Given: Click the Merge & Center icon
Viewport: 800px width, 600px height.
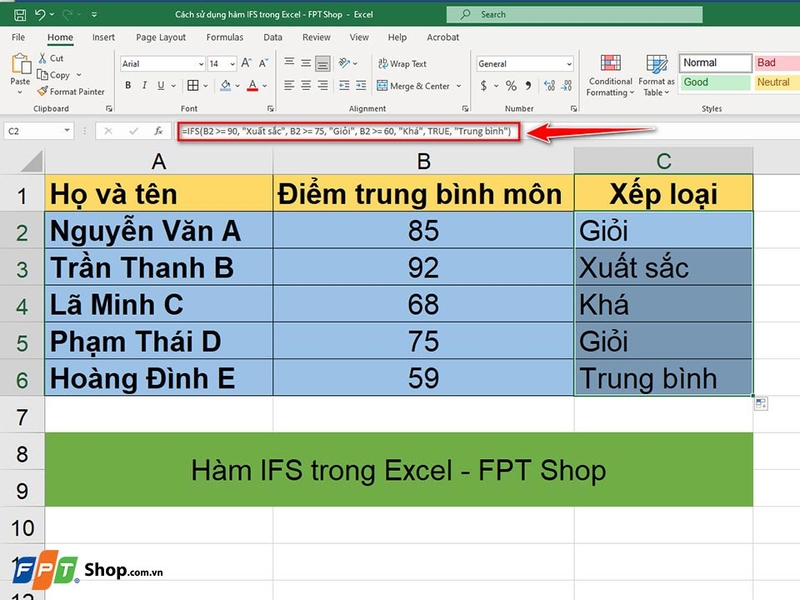Looking at the screenshot, I should [381, 85].
